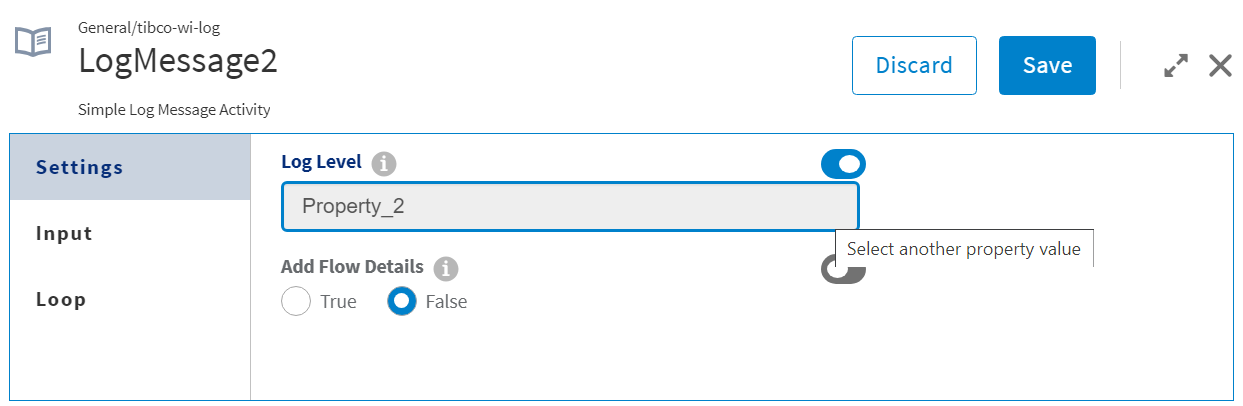Expand the panel with the diagonal arrows icon

pos(1176,66)
